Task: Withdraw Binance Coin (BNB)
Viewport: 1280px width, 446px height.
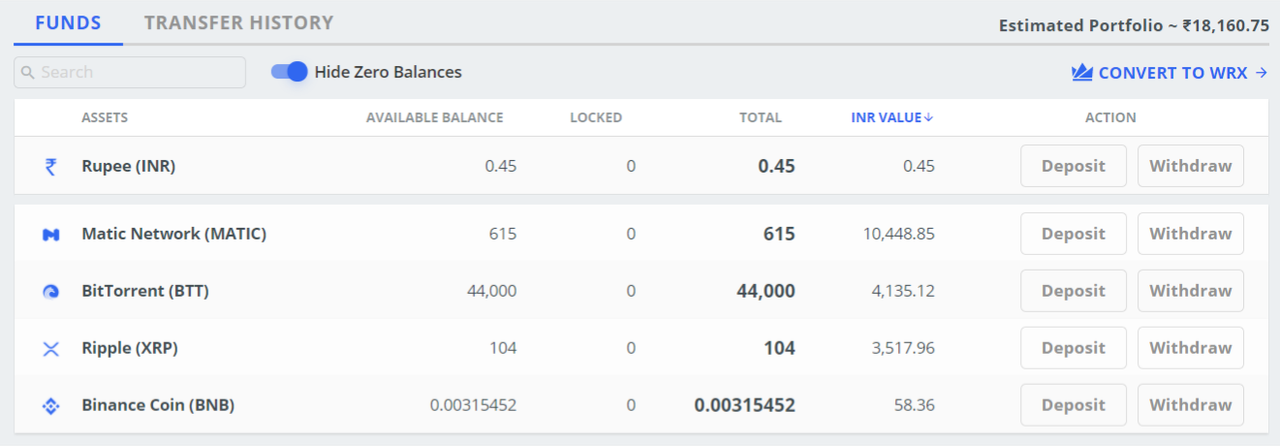Action: coord(1191,405)
